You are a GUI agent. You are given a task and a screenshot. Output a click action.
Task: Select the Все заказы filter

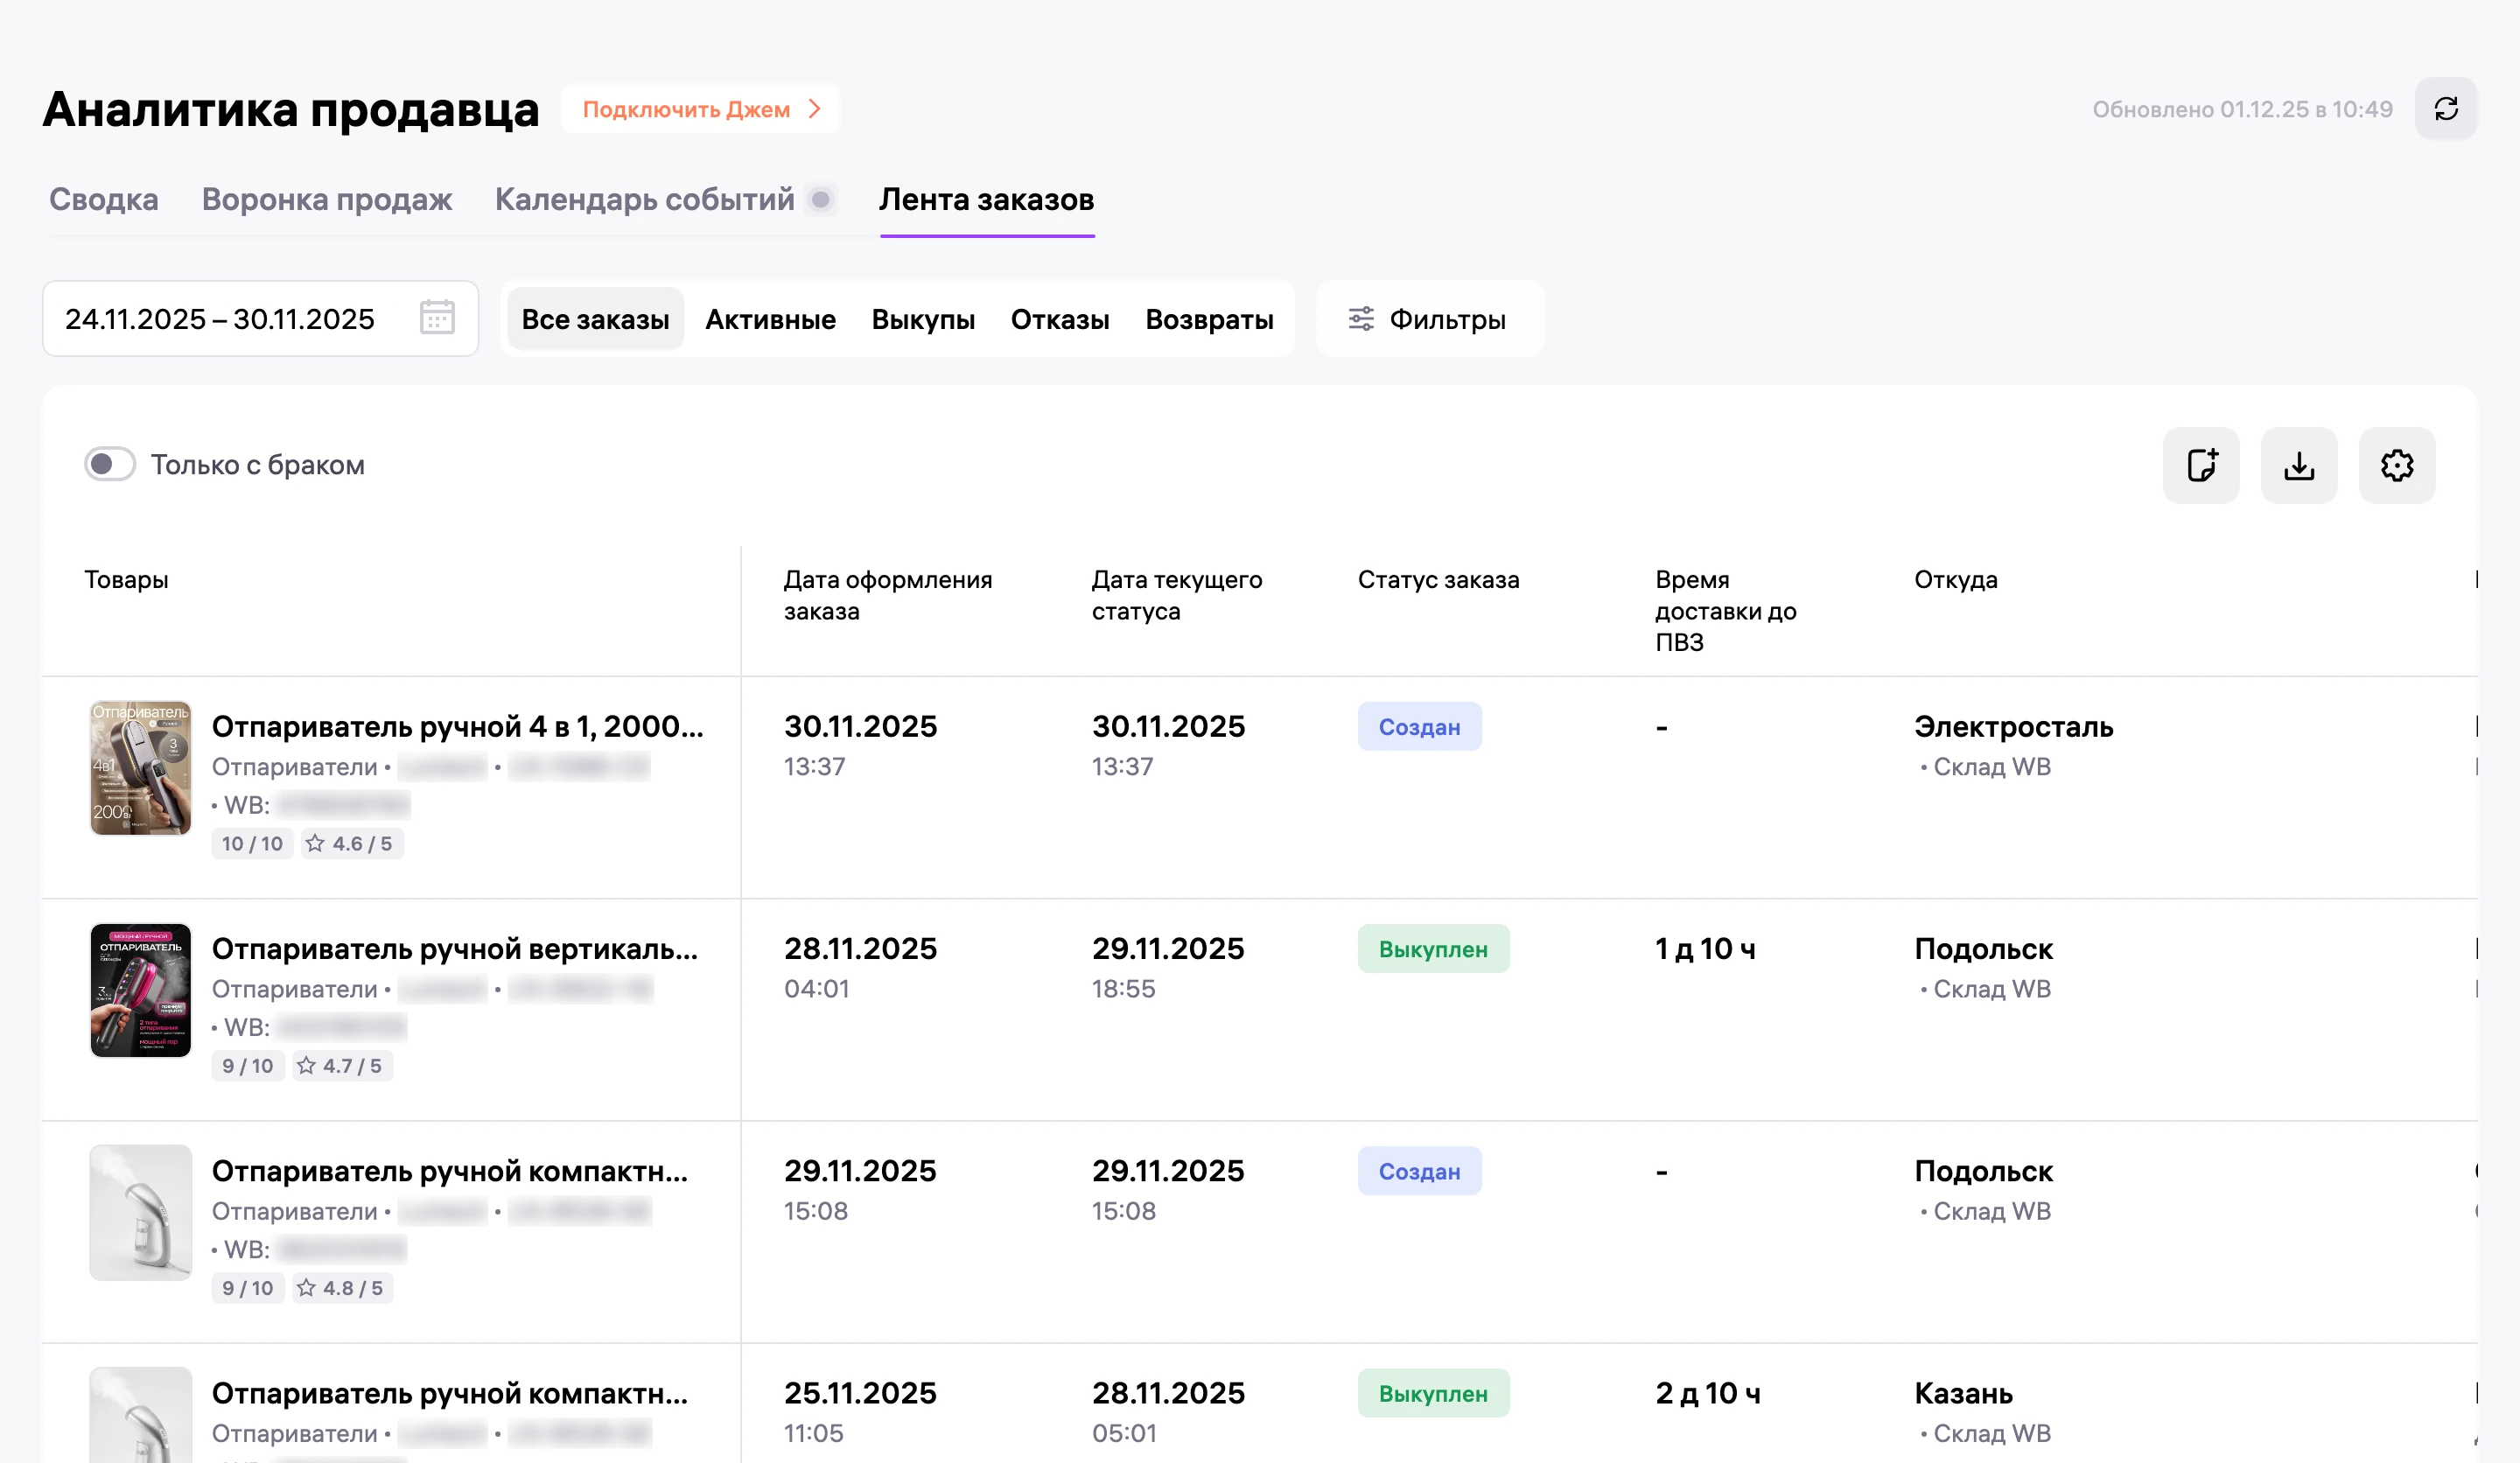click(595, 319)
